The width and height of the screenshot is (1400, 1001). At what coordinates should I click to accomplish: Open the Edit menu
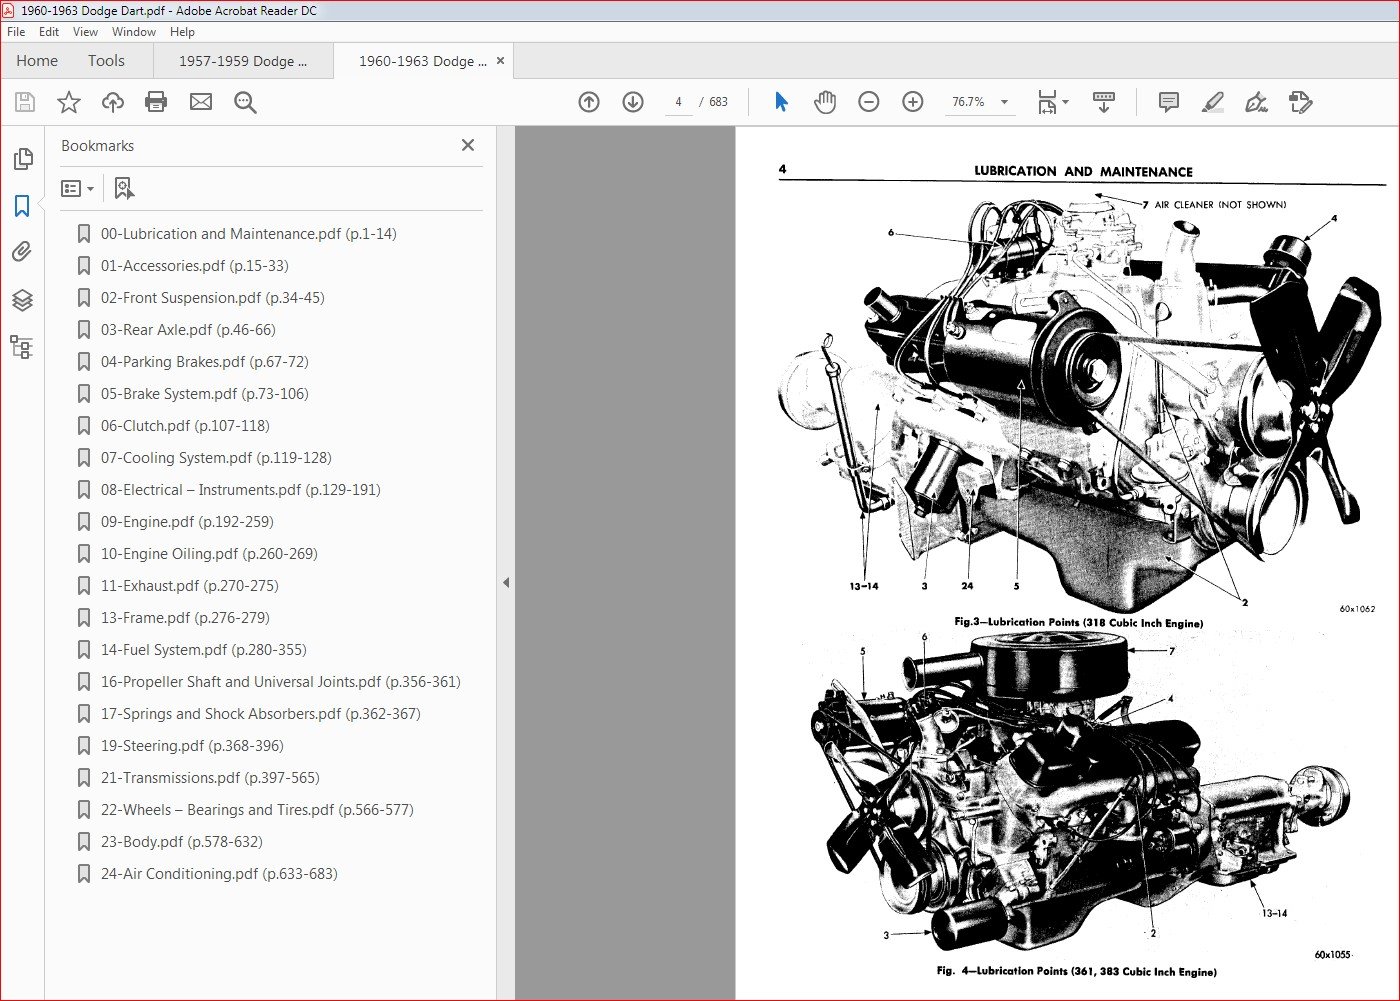point(49,32)
